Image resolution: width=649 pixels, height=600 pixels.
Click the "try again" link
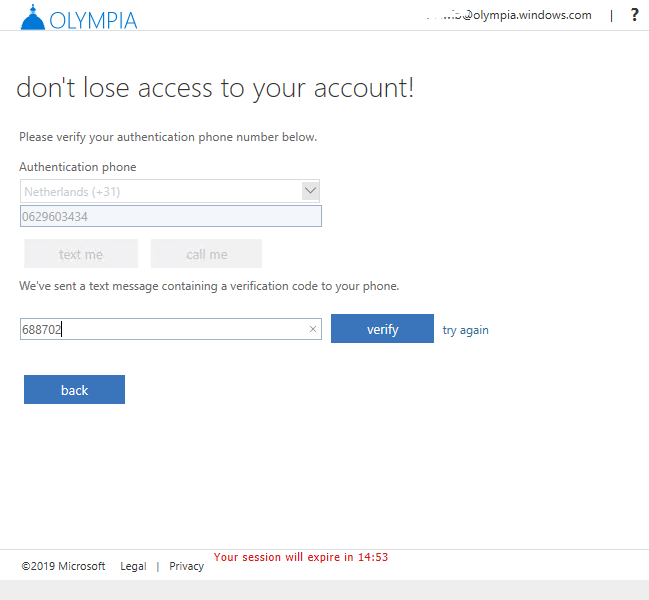(466, 330)
